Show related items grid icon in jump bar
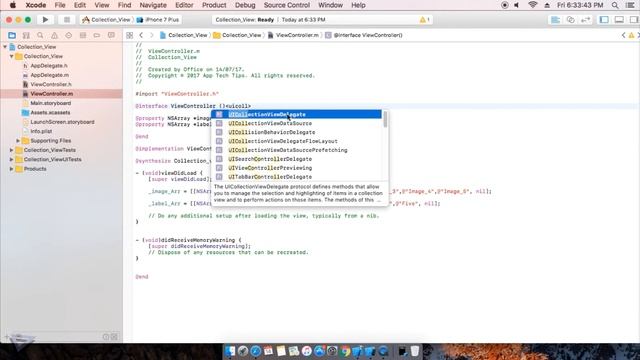The image size is (640, 360). (x=129, y=36)
